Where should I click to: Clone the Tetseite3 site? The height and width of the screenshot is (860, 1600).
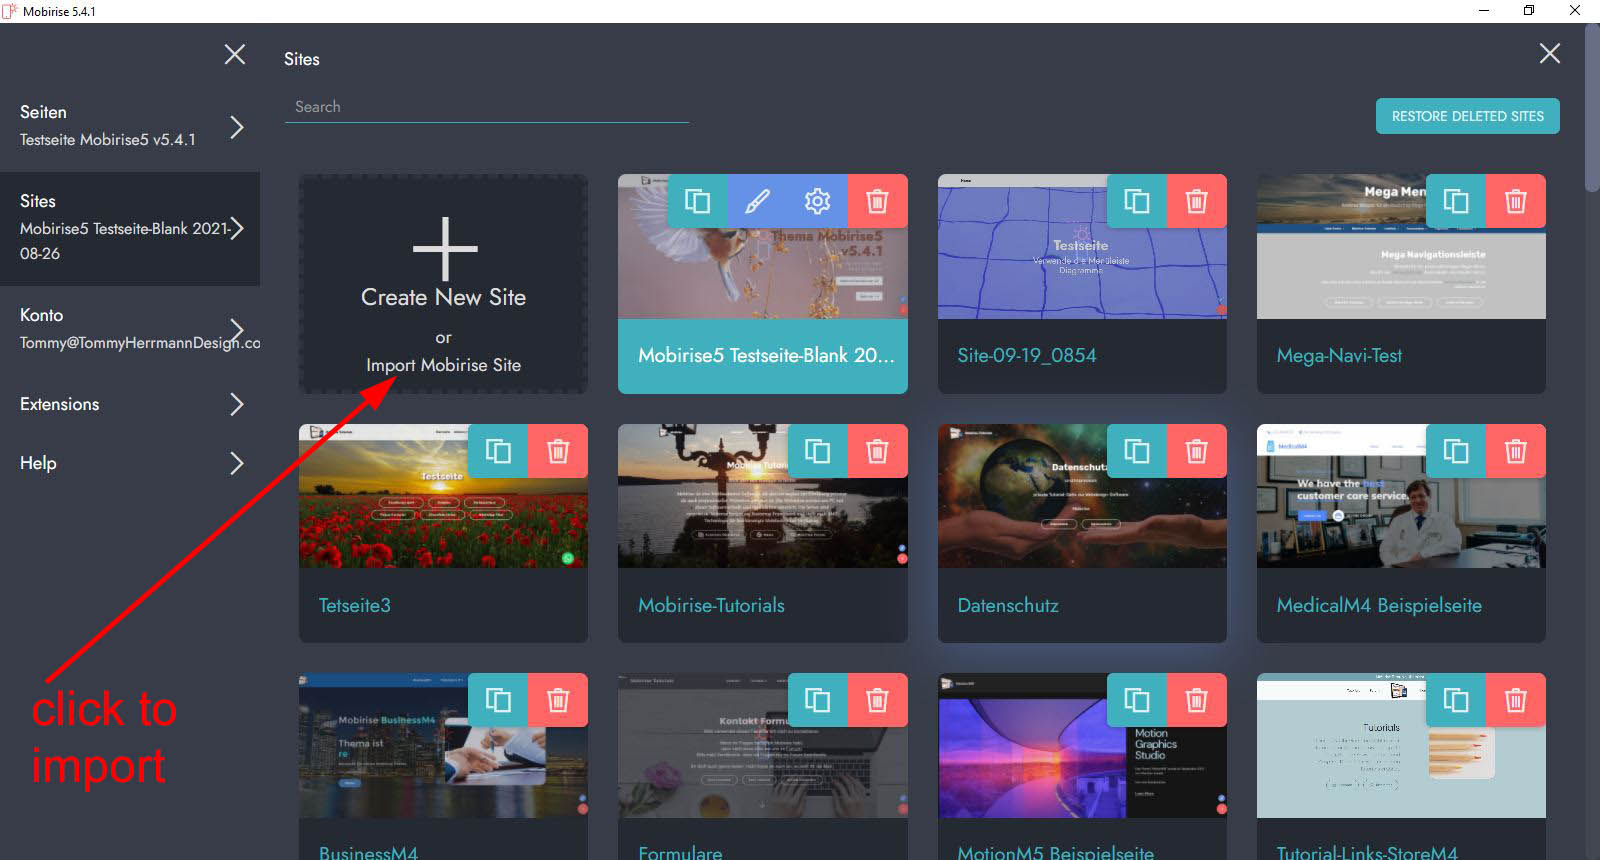(498, 451)
